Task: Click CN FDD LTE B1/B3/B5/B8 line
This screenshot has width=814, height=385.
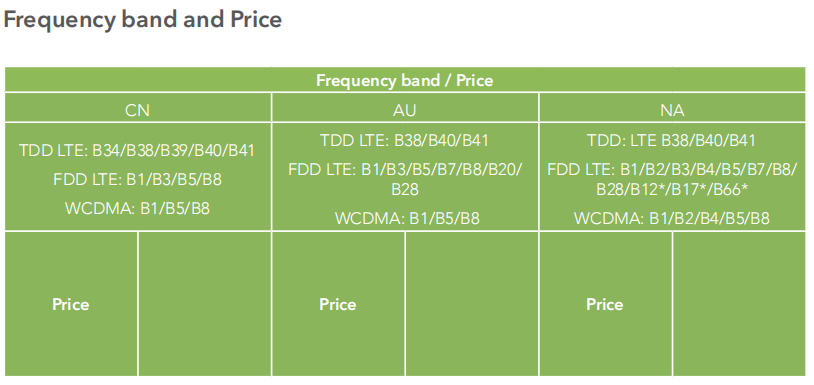Action: tap(138, 180)
